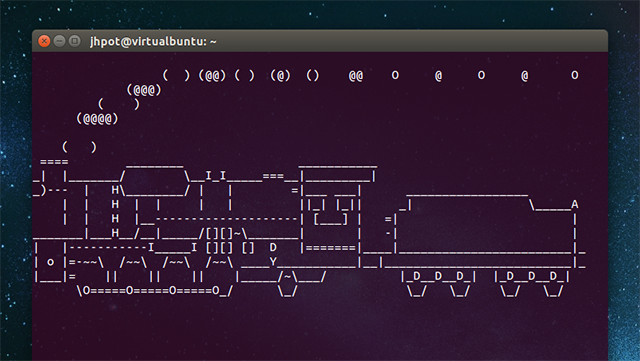The image size is (640, 361).
Task: Close the jhpot@virtualbuntu terminal window
Action: [44, 41]
